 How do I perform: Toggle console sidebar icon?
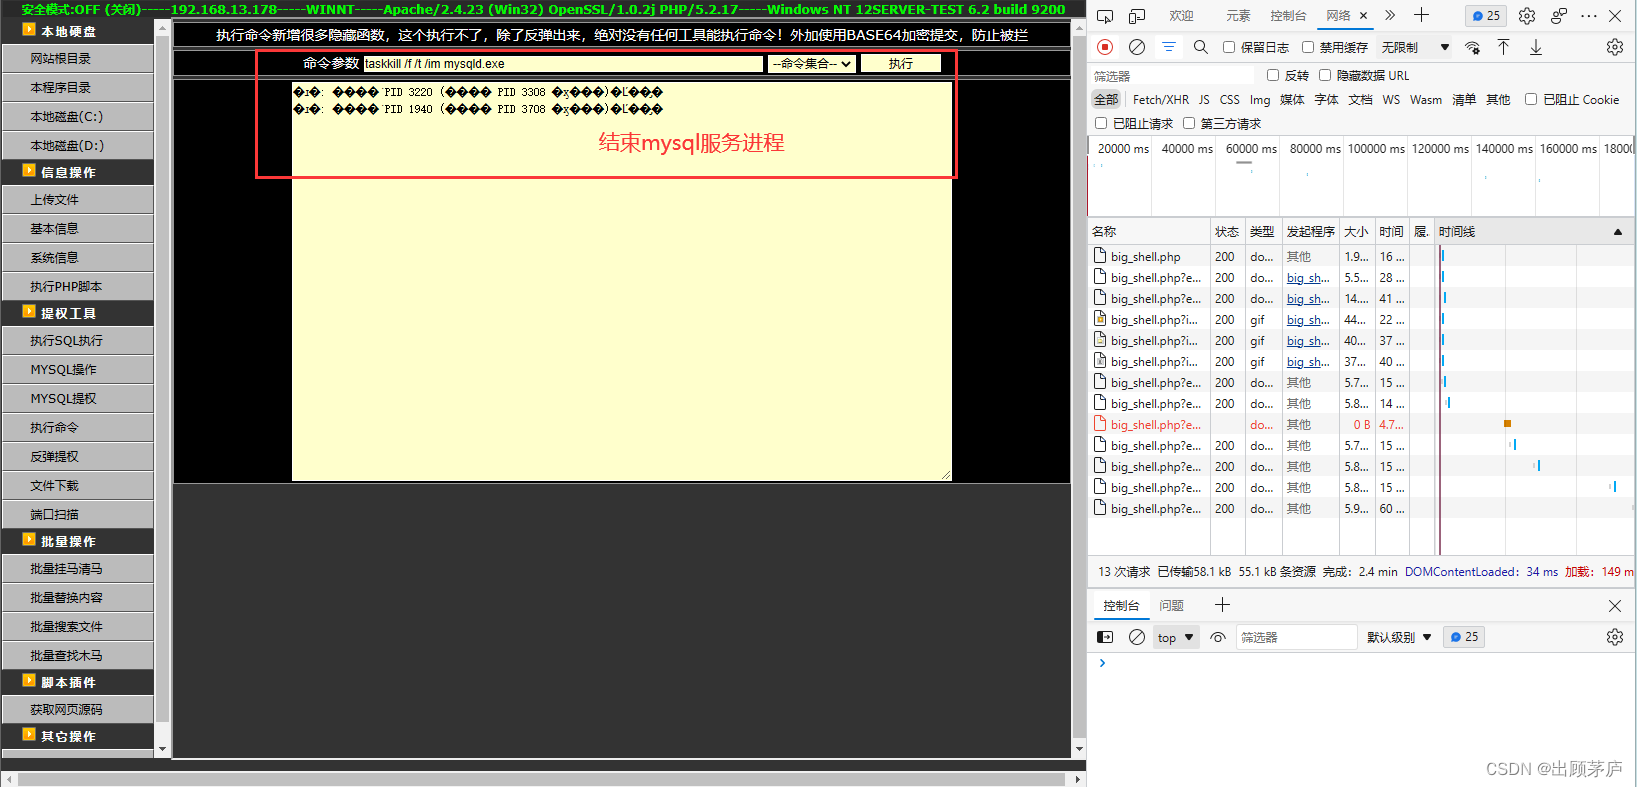1105,637
